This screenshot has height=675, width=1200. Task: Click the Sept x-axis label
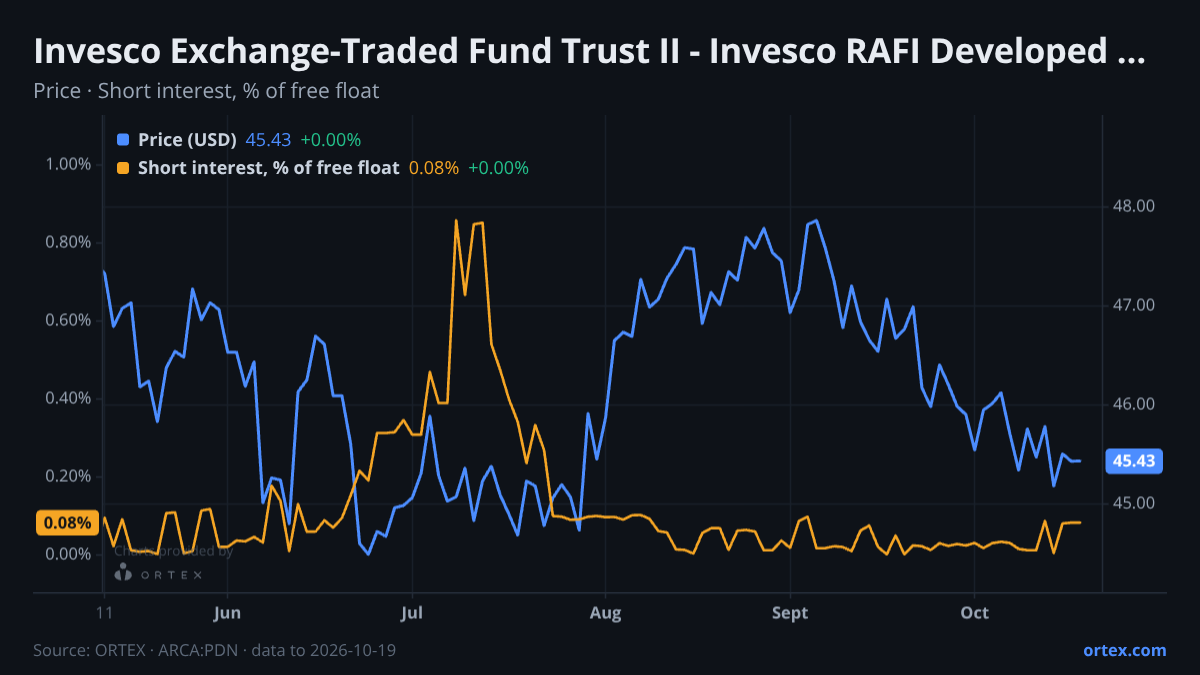(x=790, y=612)
